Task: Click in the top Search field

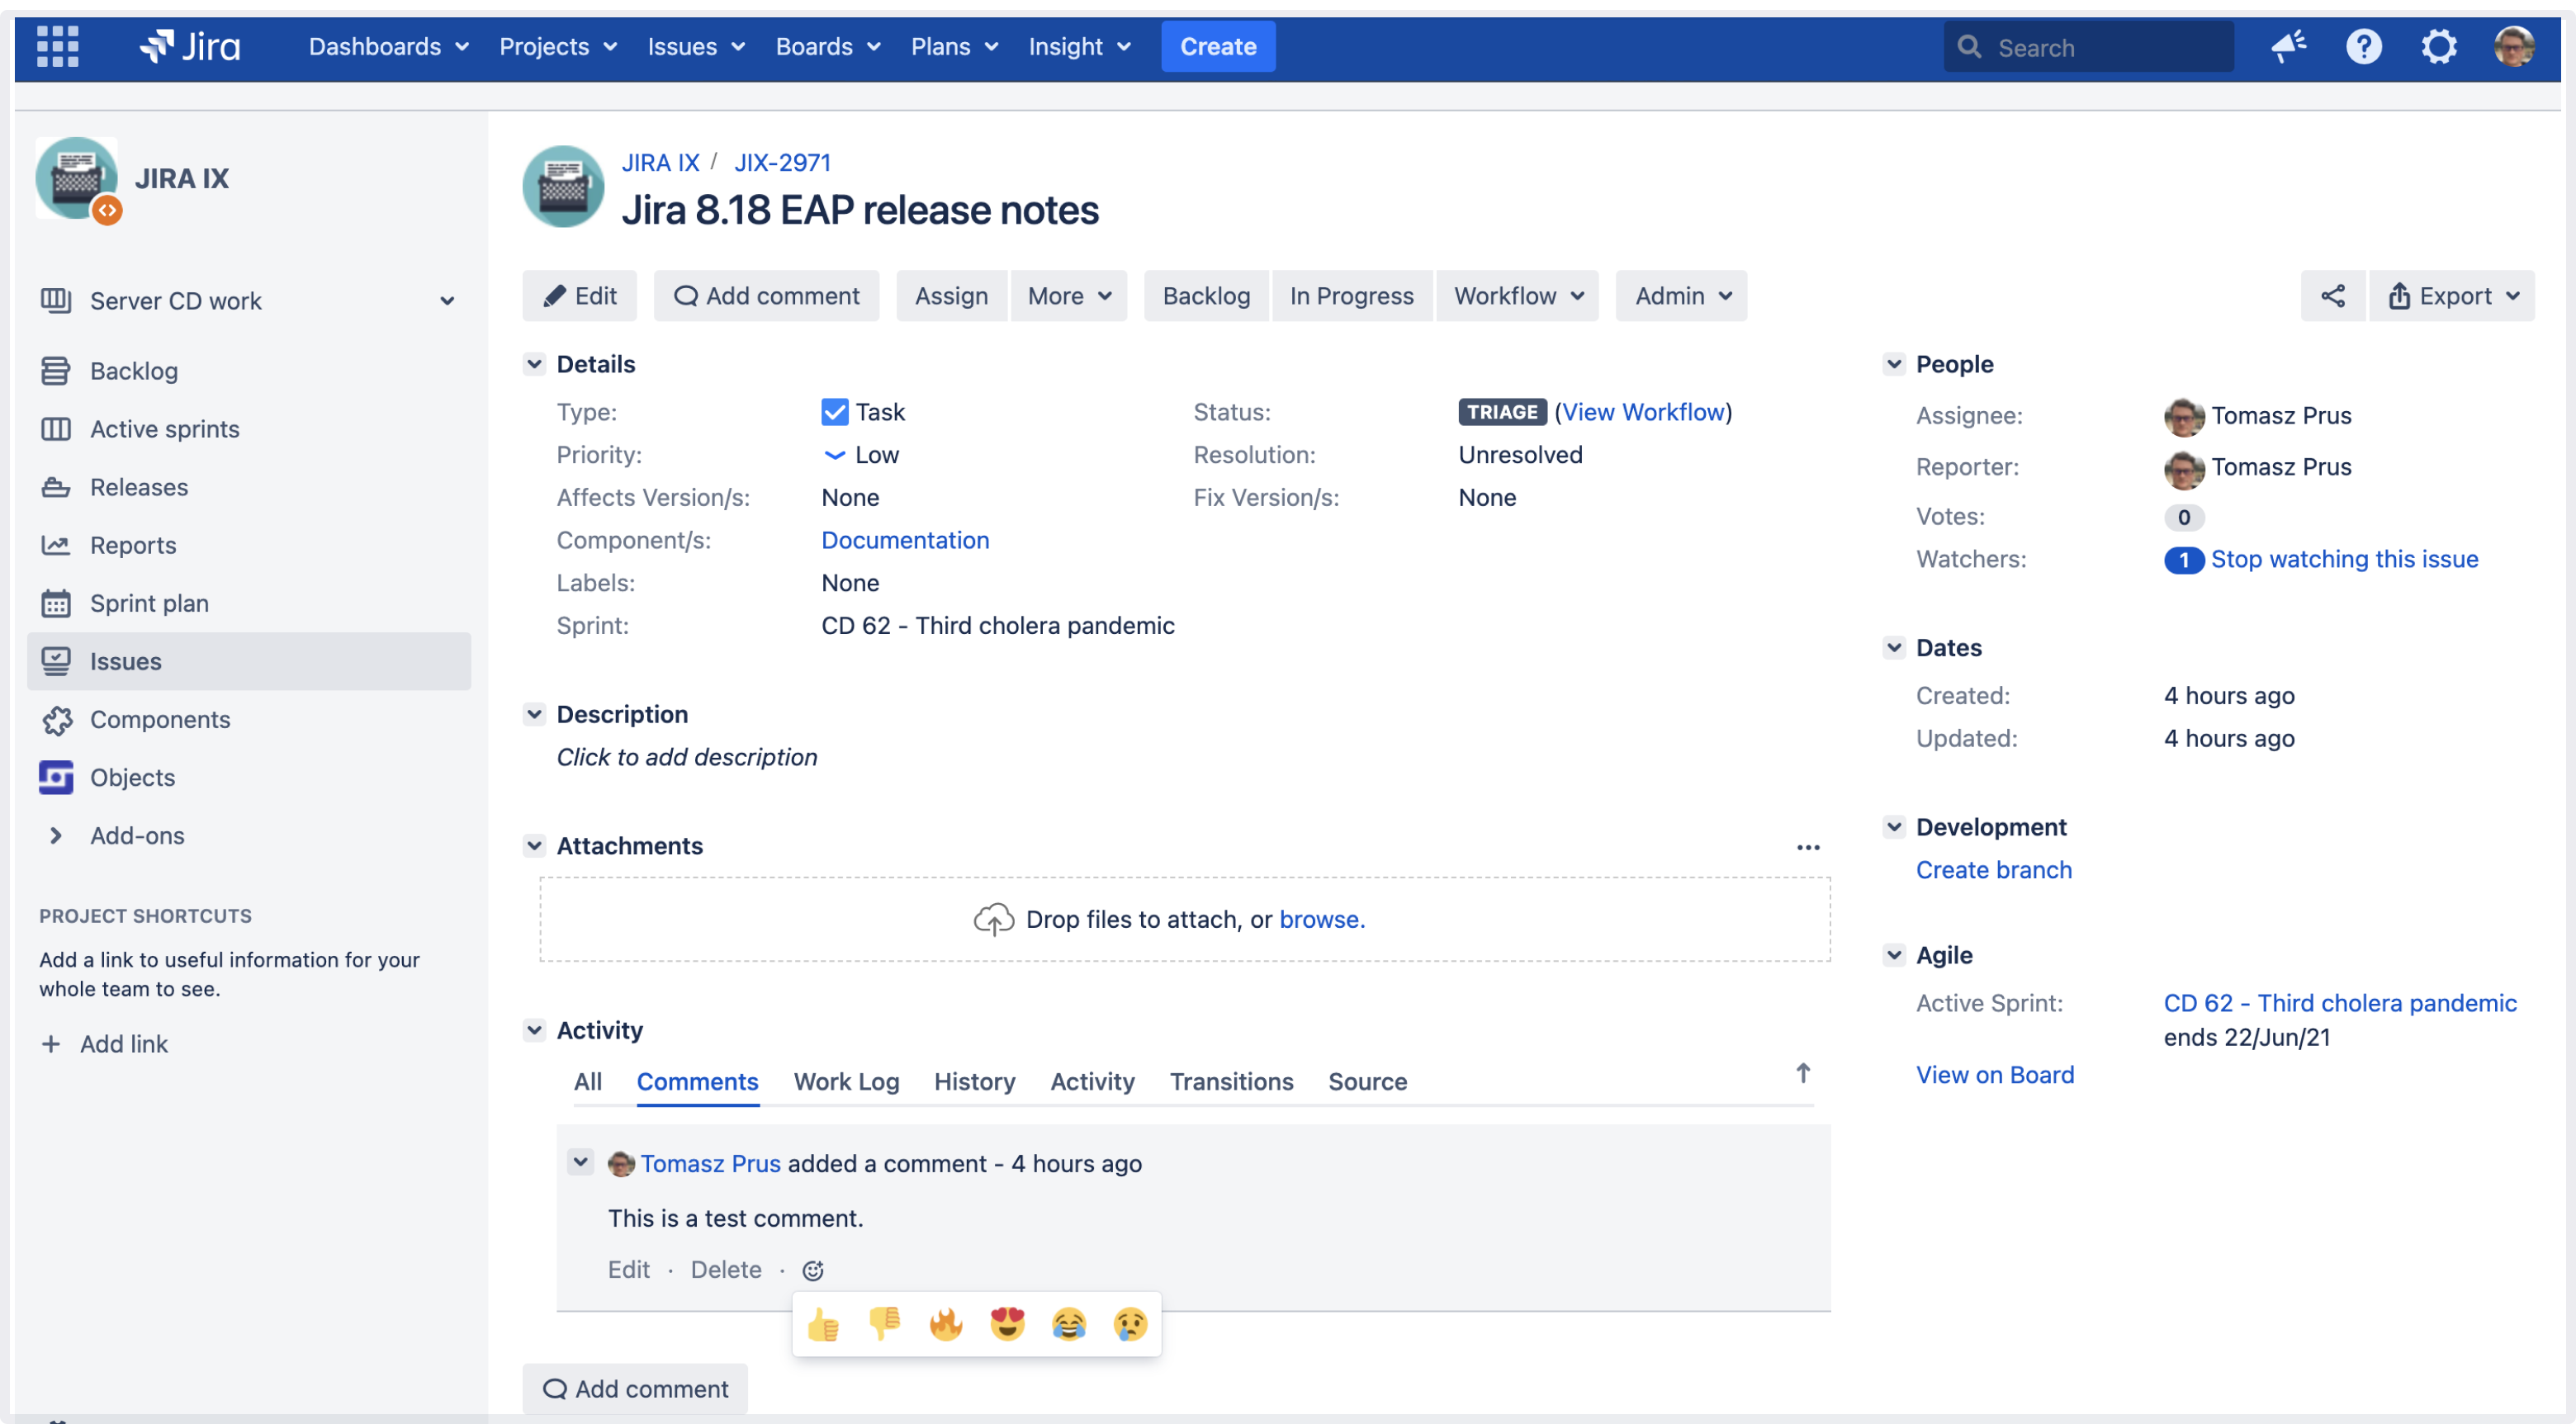Action: tap(2088, 46)
